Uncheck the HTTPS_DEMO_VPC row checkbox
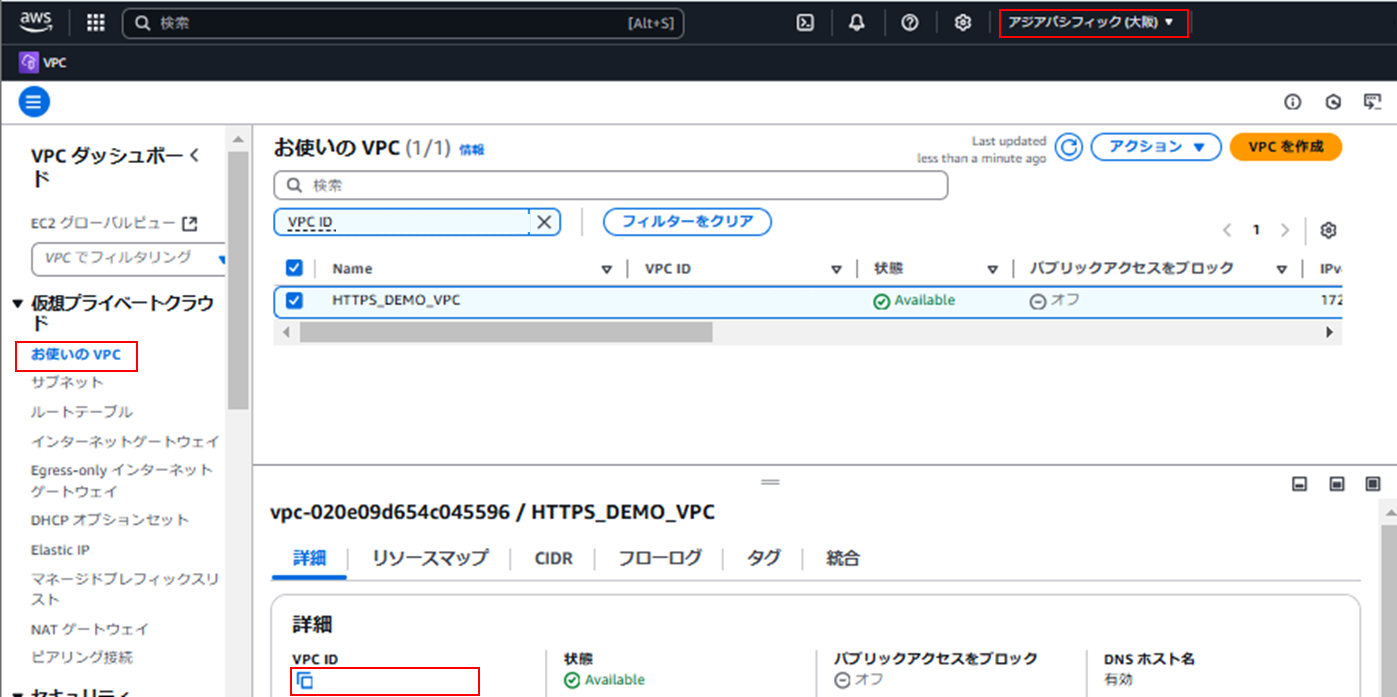This screenshot has width=1397, height=697. pos(294,300)
